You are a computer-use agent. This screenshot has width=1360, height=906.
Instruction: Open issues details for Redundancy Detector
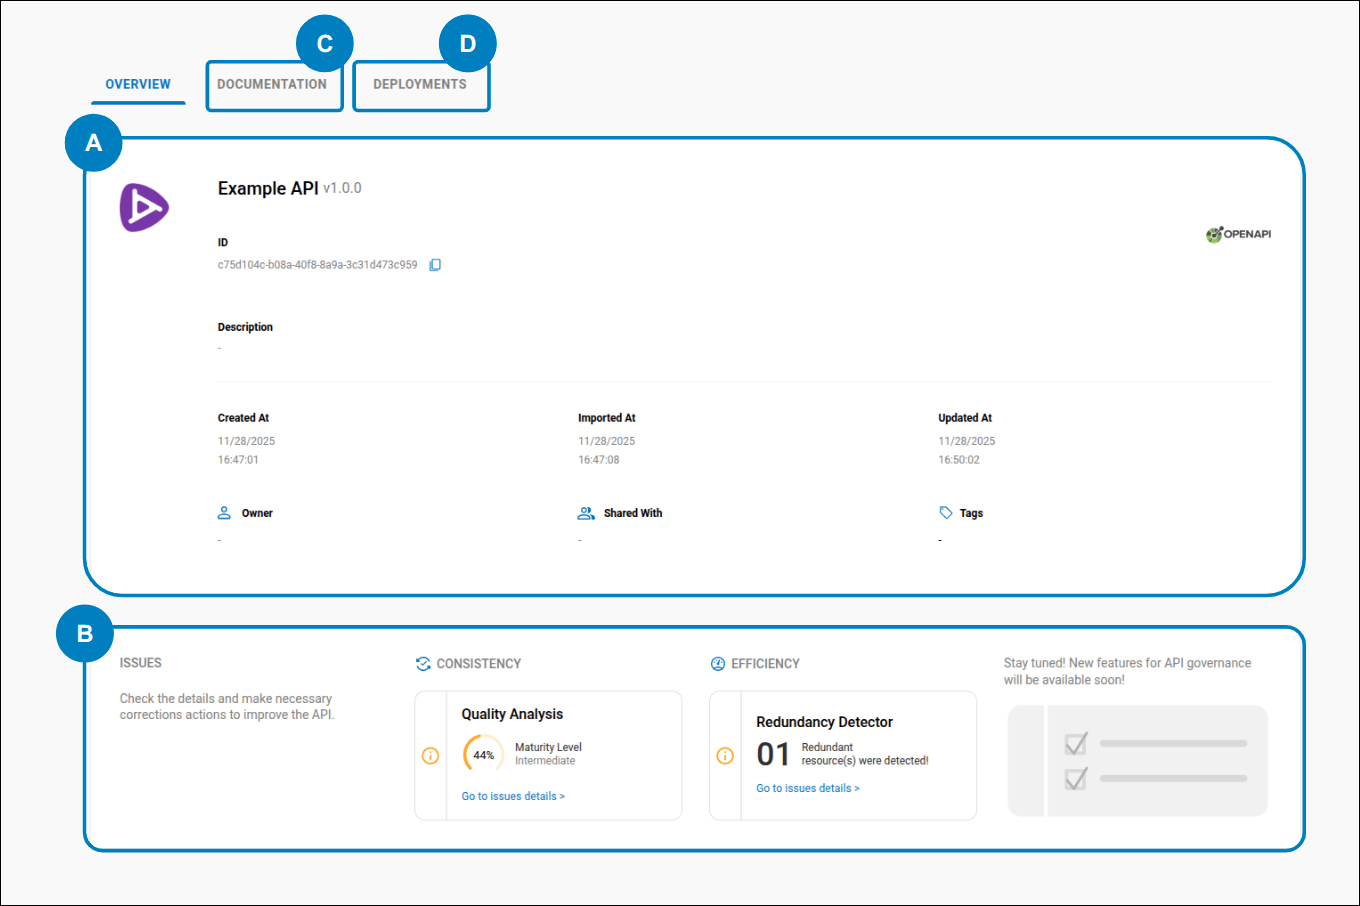point(807,787)
